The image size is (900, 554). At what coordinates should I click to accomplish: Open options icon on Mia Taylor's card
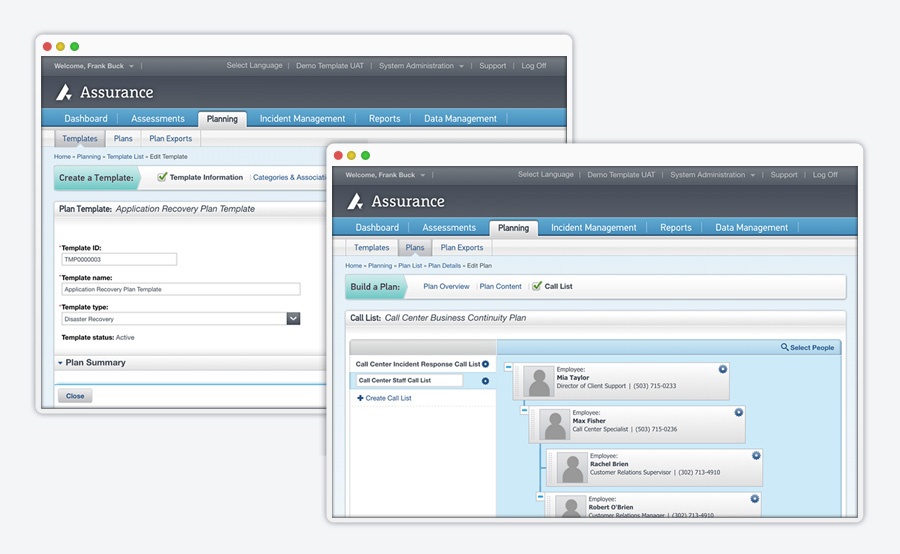[x=723, y=369]
